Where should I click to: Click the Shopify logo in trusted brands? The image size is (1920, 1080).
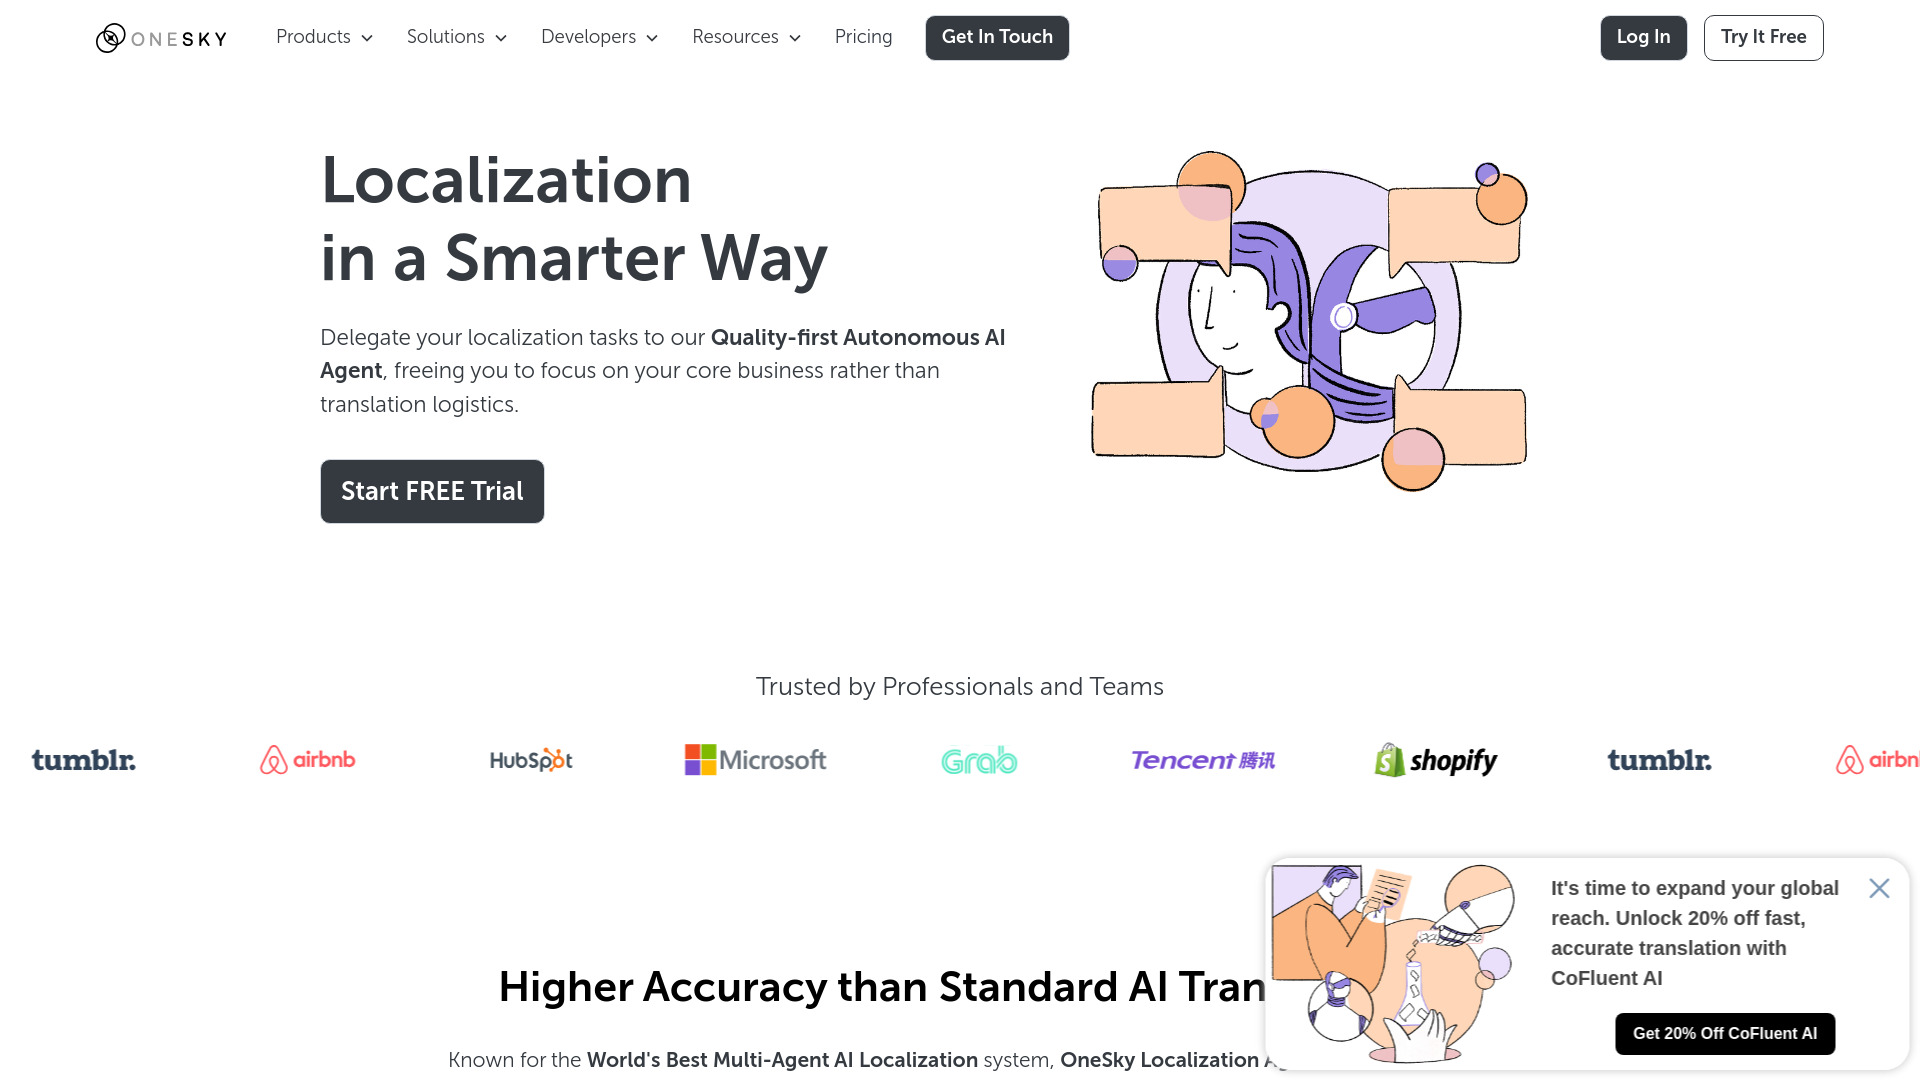click(1435, 760)
